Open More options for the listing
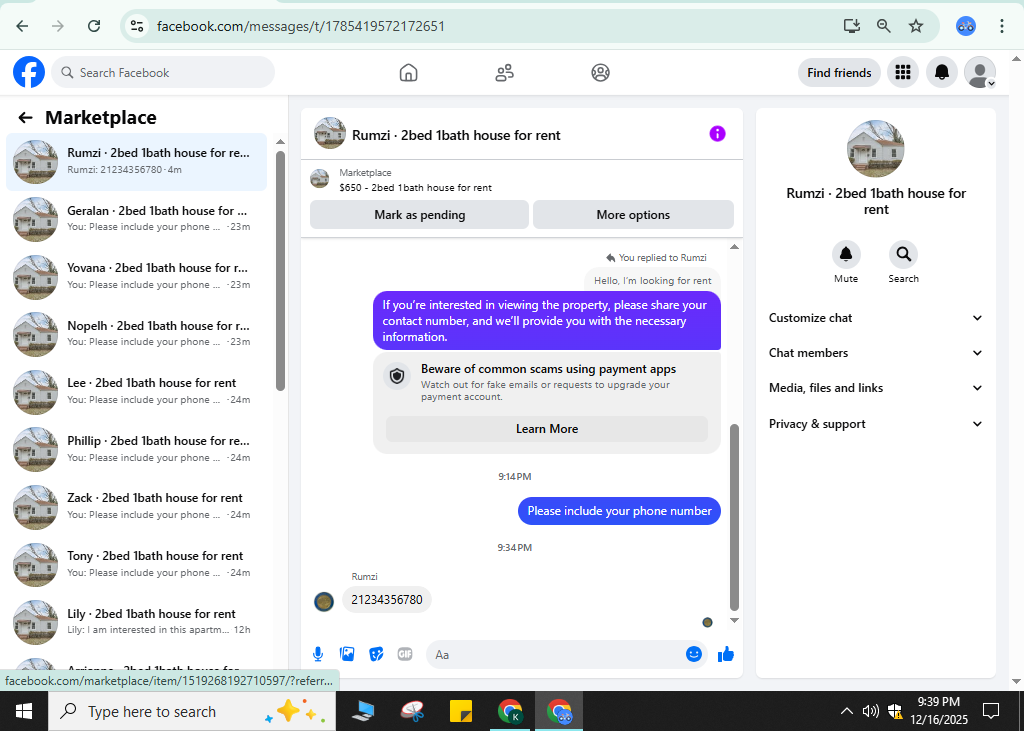 [633, 215]
